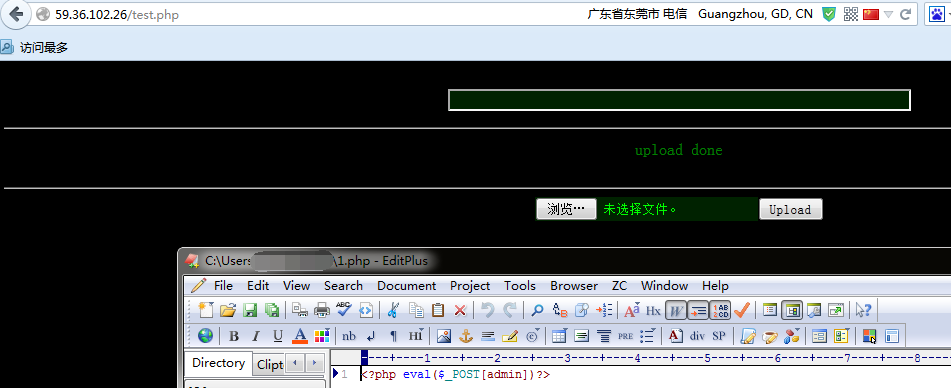Open the special character © dropdown

[533, 335]
